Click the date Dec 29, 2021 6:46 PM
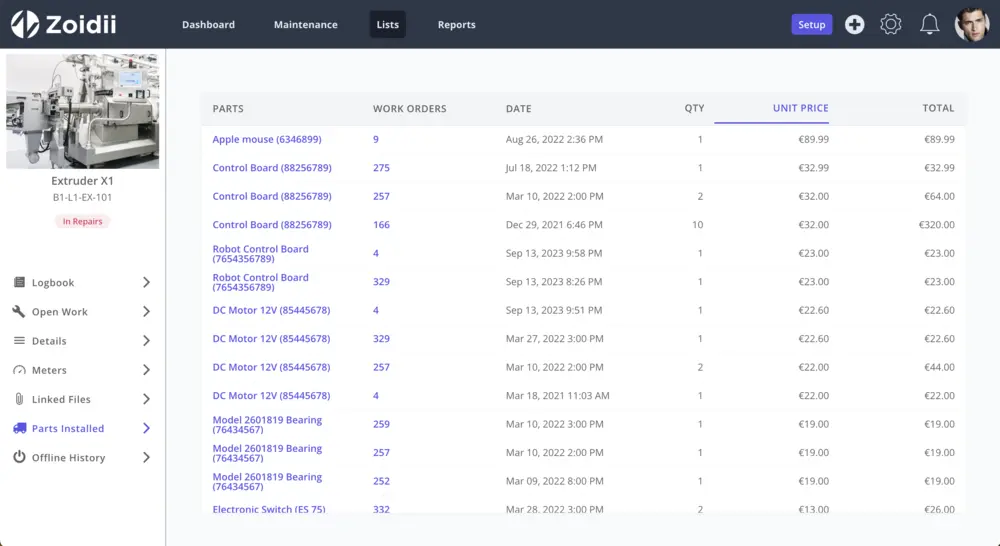The width and height of the screenshot is (1000, 546). point(554,225)
